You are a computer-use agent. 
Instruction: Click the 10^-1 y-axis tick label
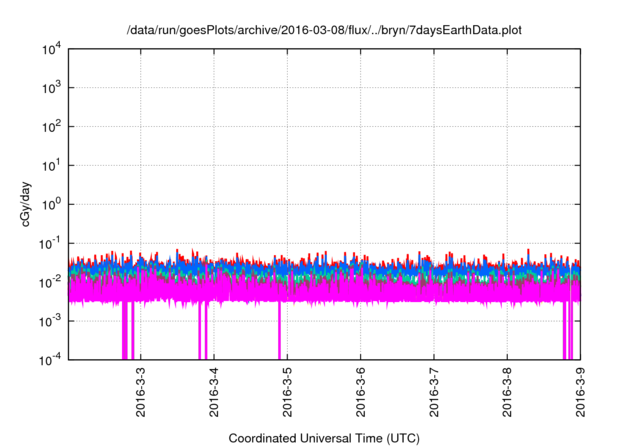[x=50, y=244]
